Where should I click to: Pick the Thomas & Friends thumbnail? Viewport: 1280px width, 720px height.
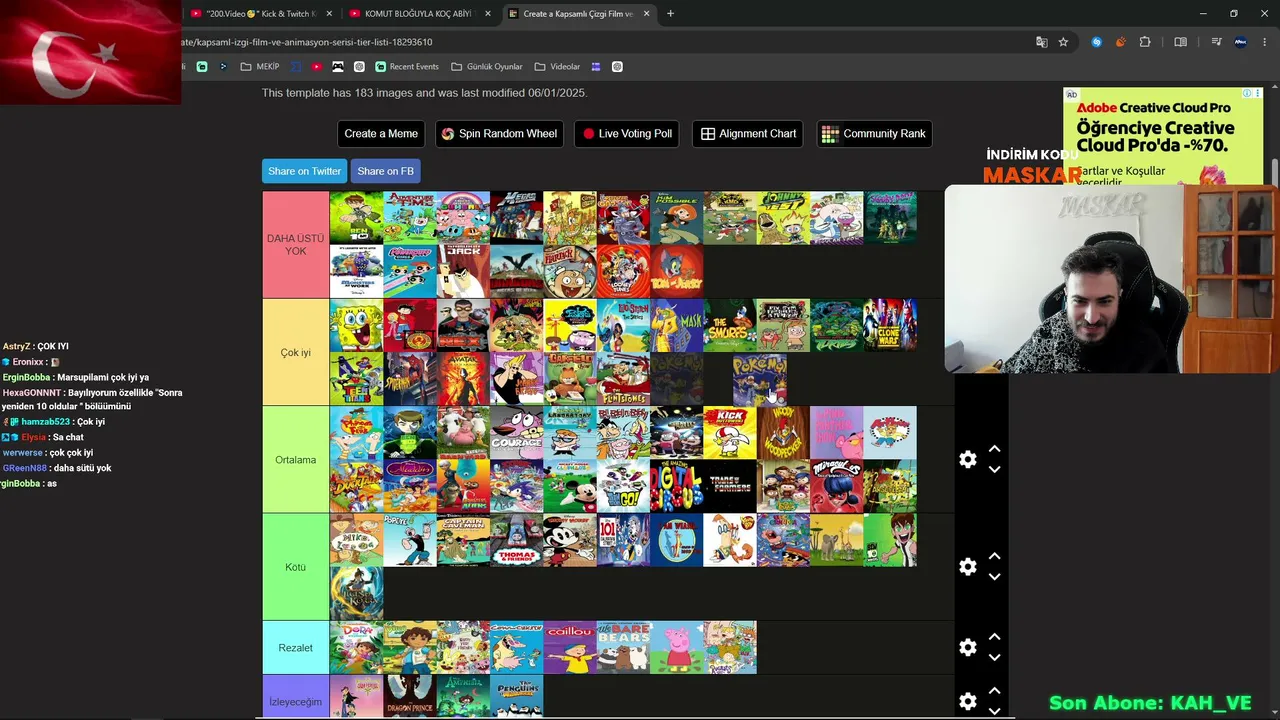coord(517,540)
